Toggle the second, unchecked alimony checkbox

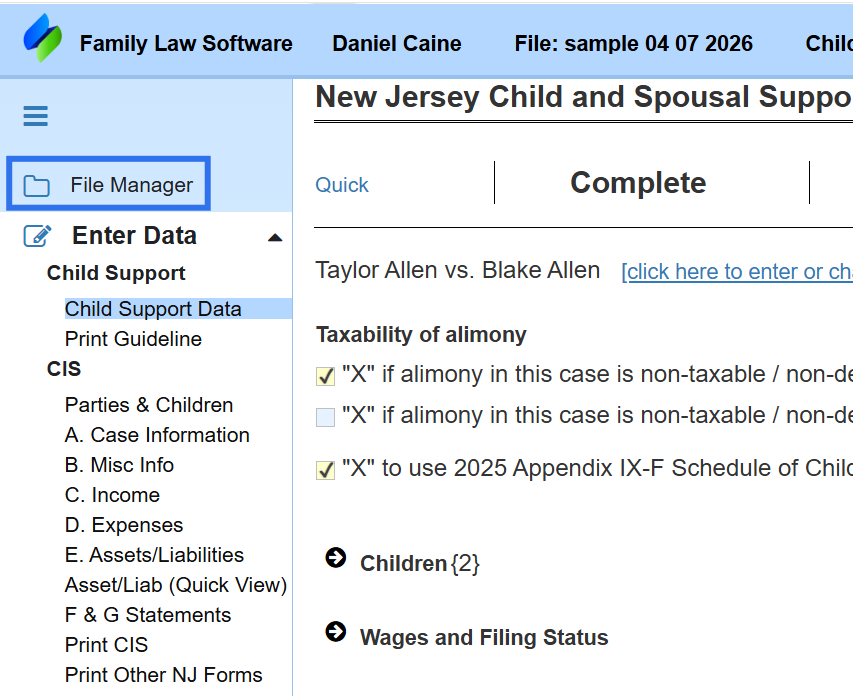(x=325, y=417)
